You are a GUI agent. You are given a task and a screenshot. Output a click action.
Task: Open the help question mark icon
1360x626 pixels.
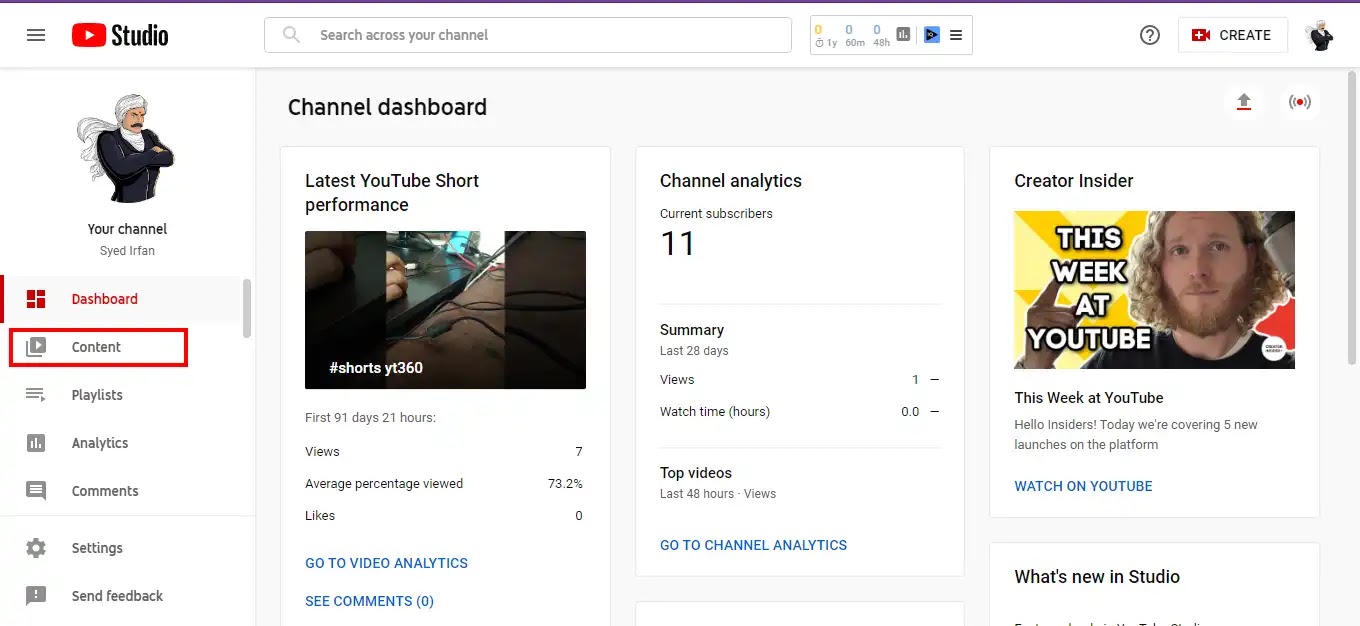[1150, 35]
